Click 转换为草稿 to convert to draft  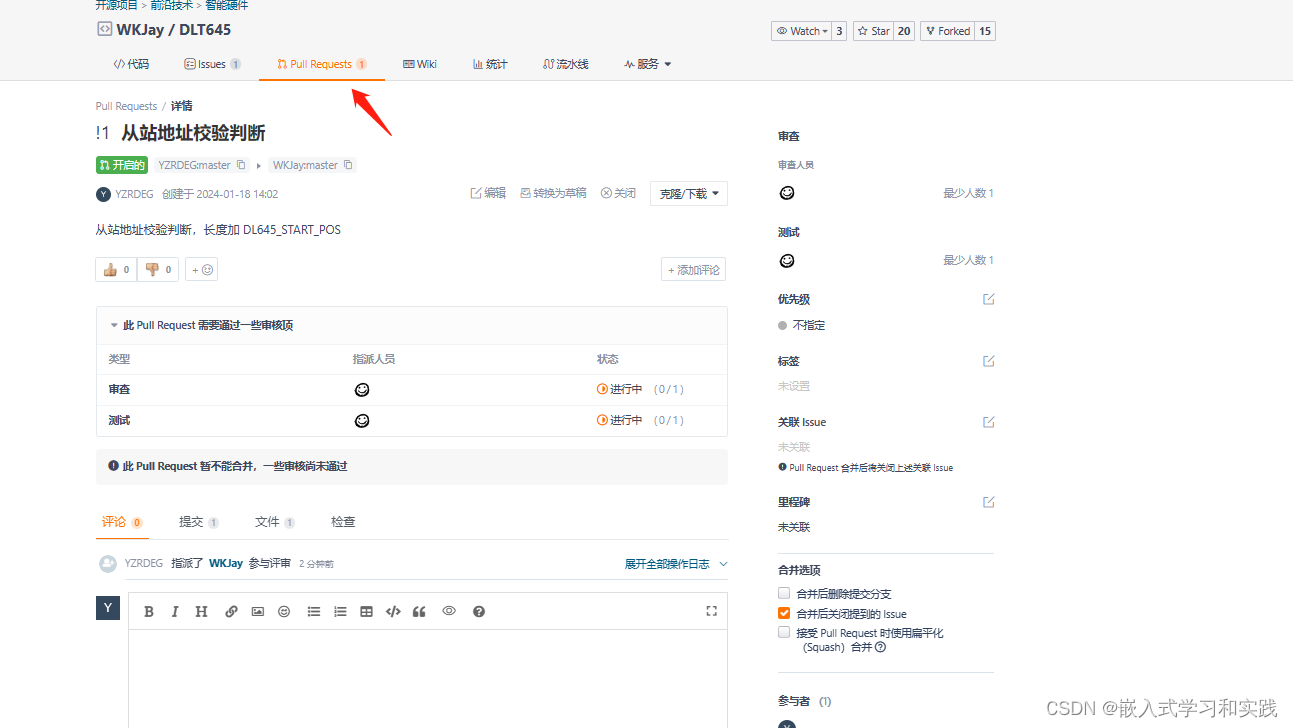coord(553,193)
